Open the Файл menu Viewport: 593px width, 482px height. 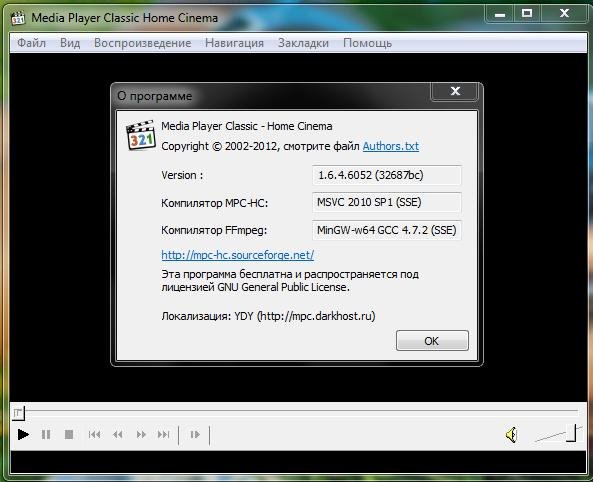click(31, 43)
